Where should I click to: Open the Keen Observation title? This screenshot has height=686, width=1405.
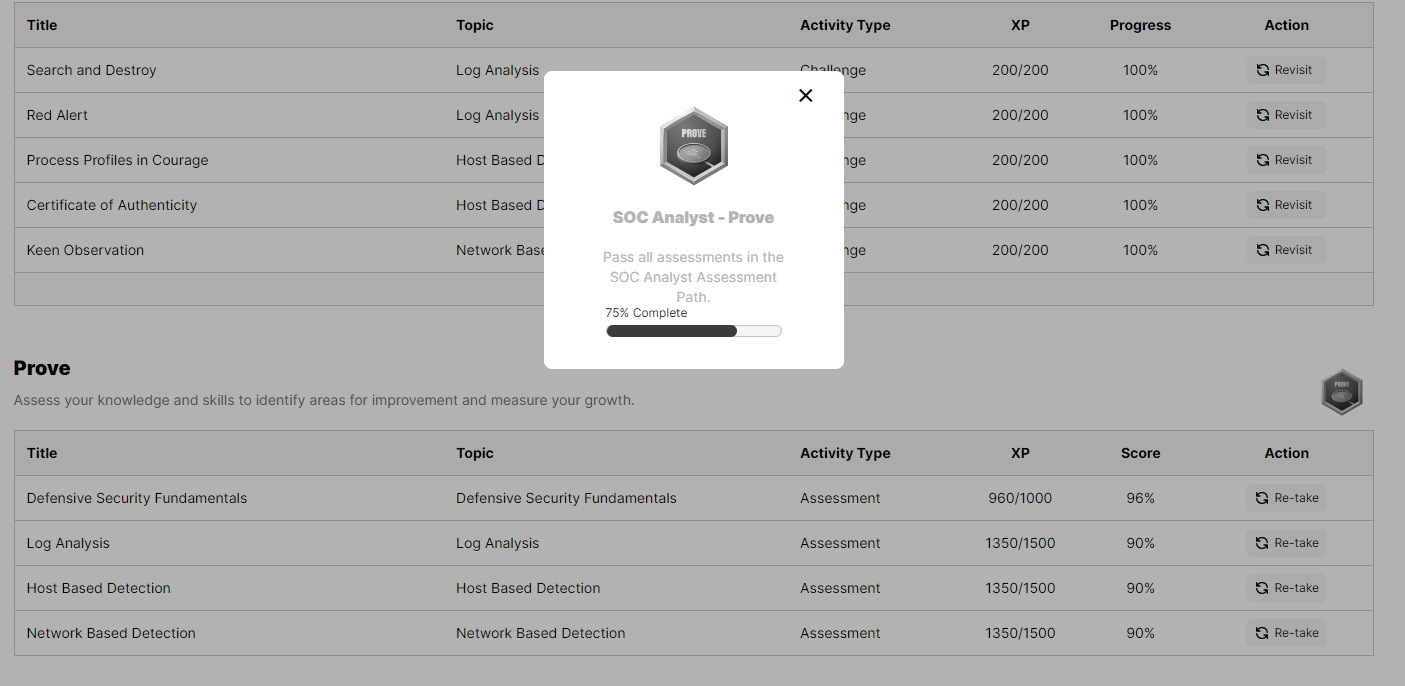85,250
